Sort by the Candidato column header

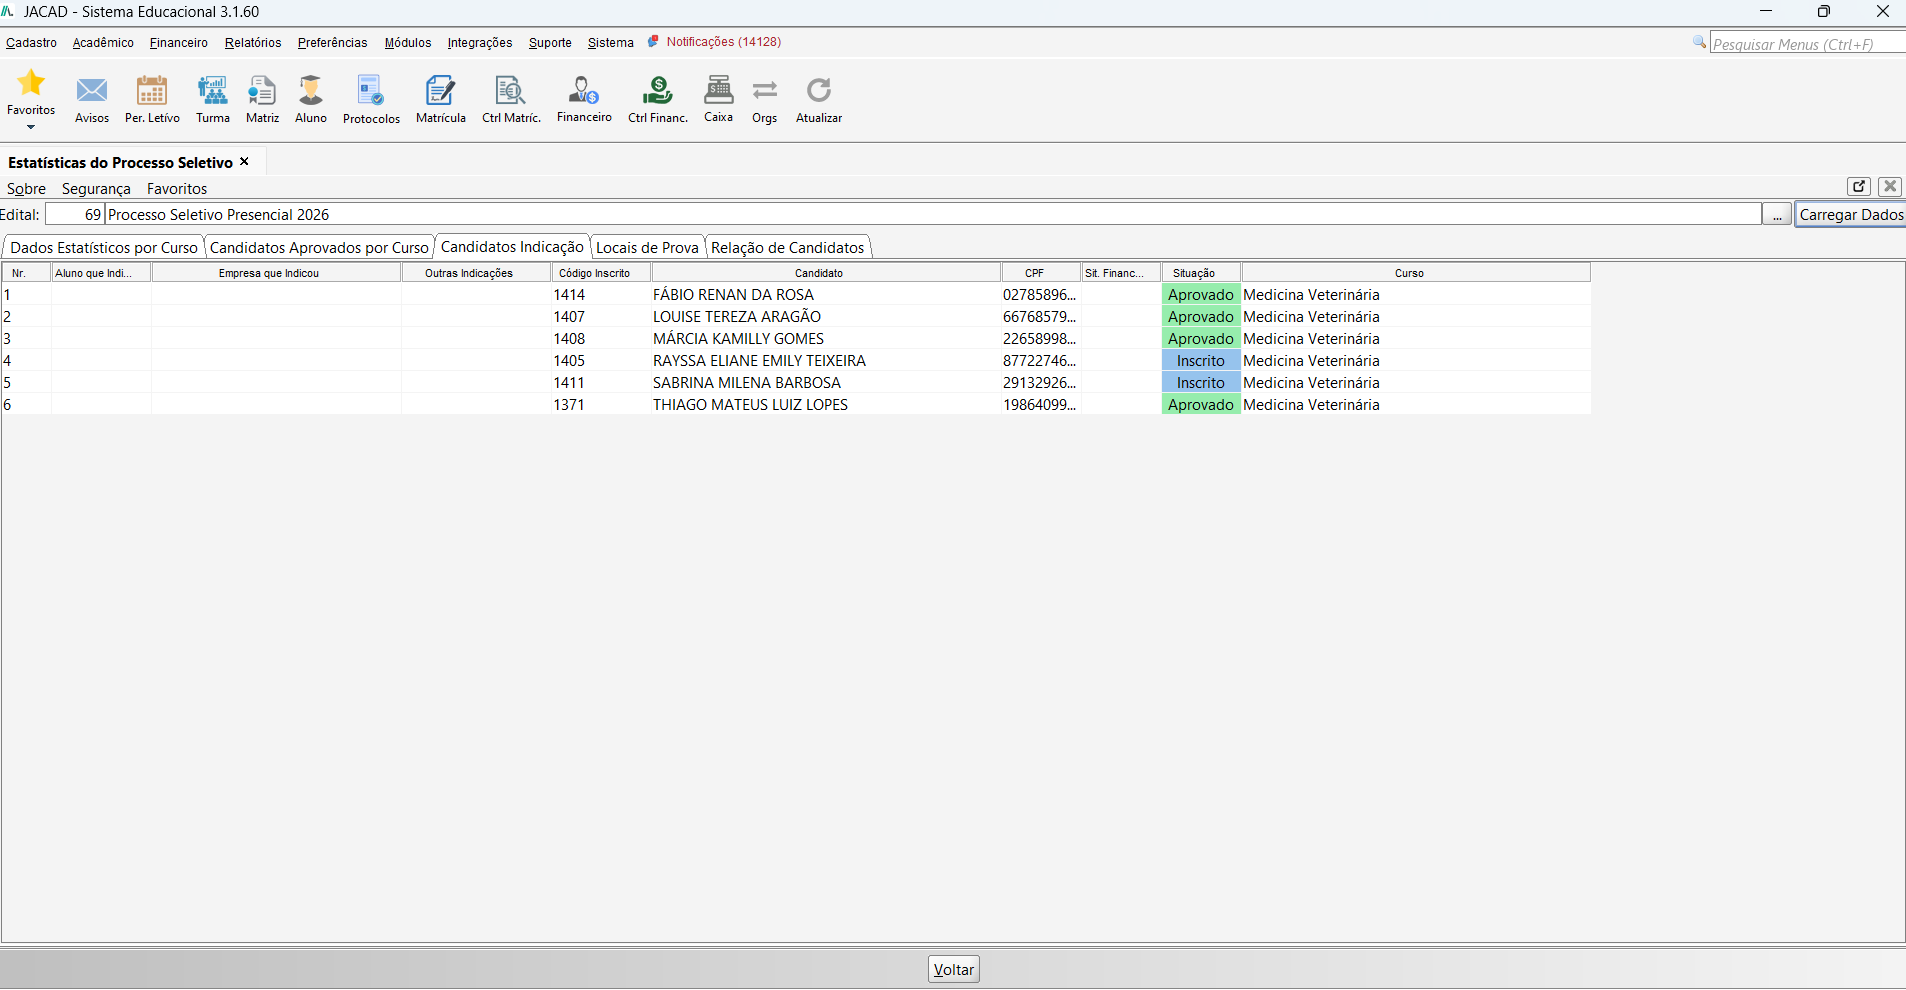click(x=826, y=273)
